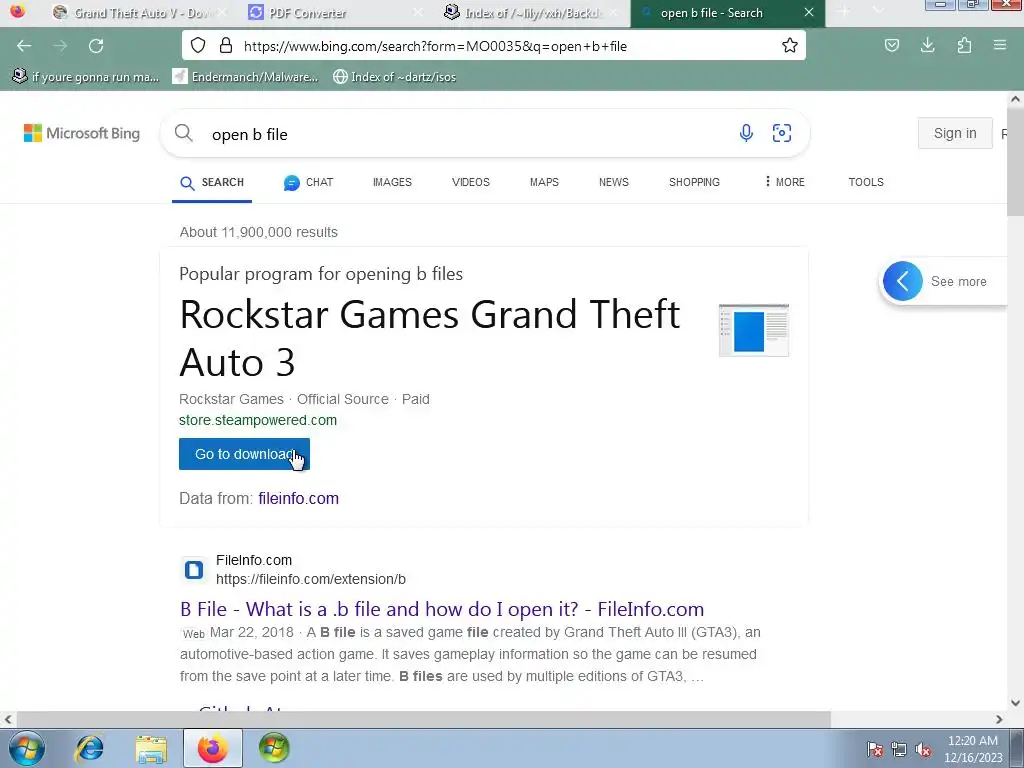Select the NEWS search tab
1024x768 pixels.
tap(613, 182)
